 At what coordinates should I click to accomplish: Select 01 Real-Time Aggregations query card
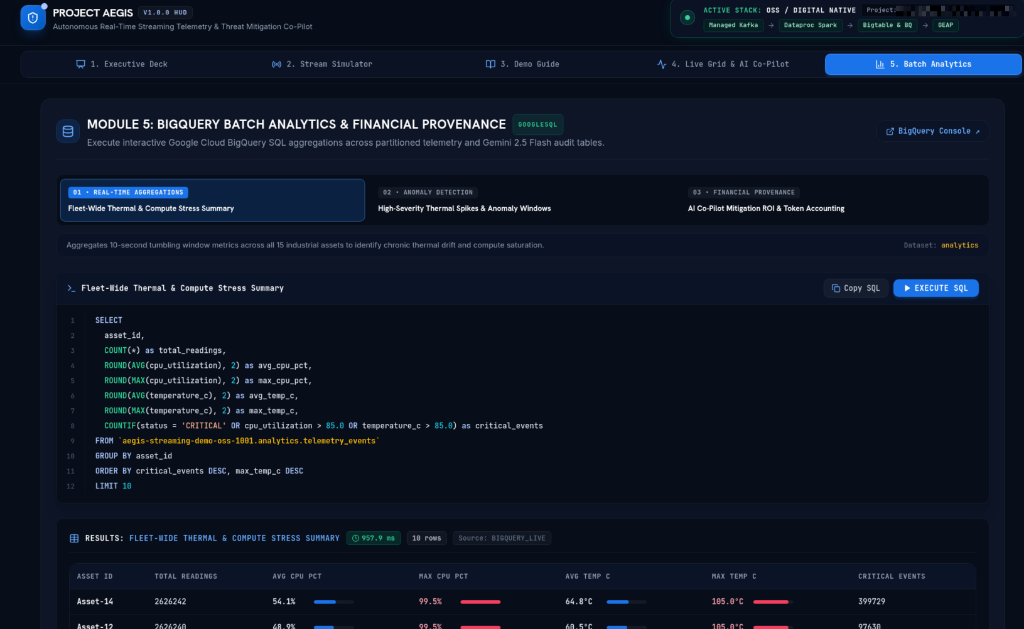click(212, 200)
